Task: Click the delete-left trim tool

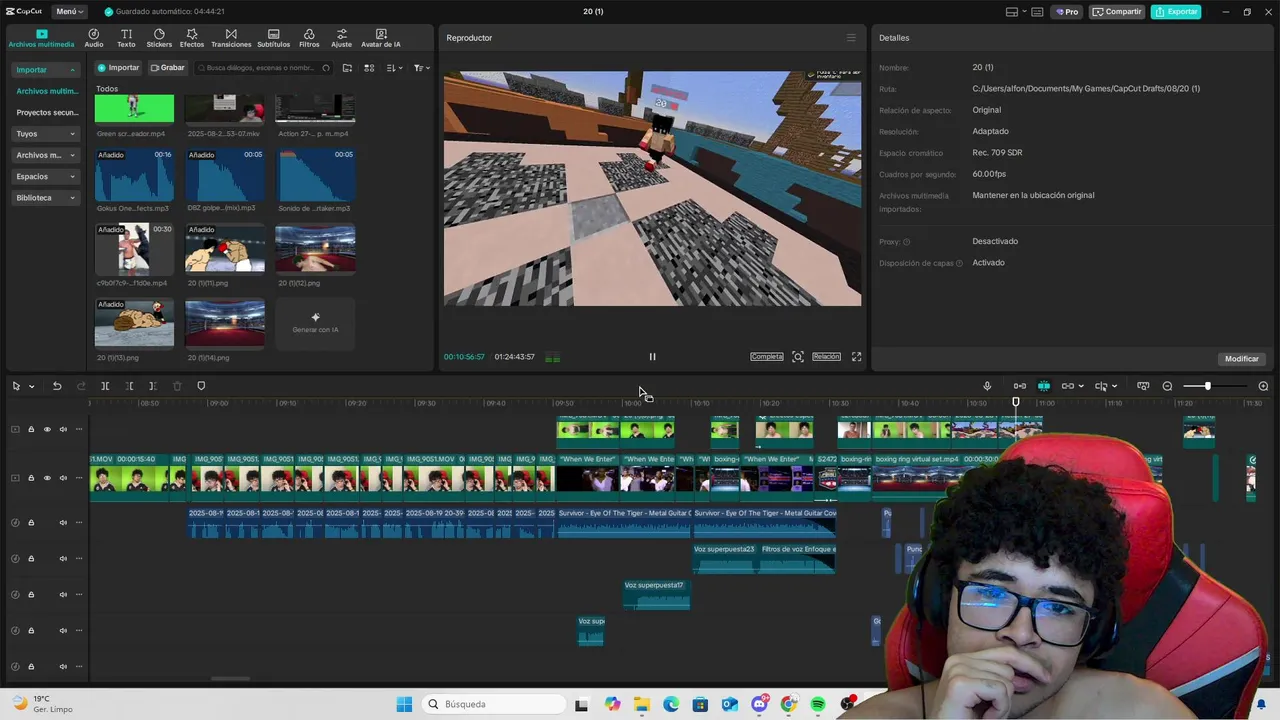Action: (x=129, y=386)
